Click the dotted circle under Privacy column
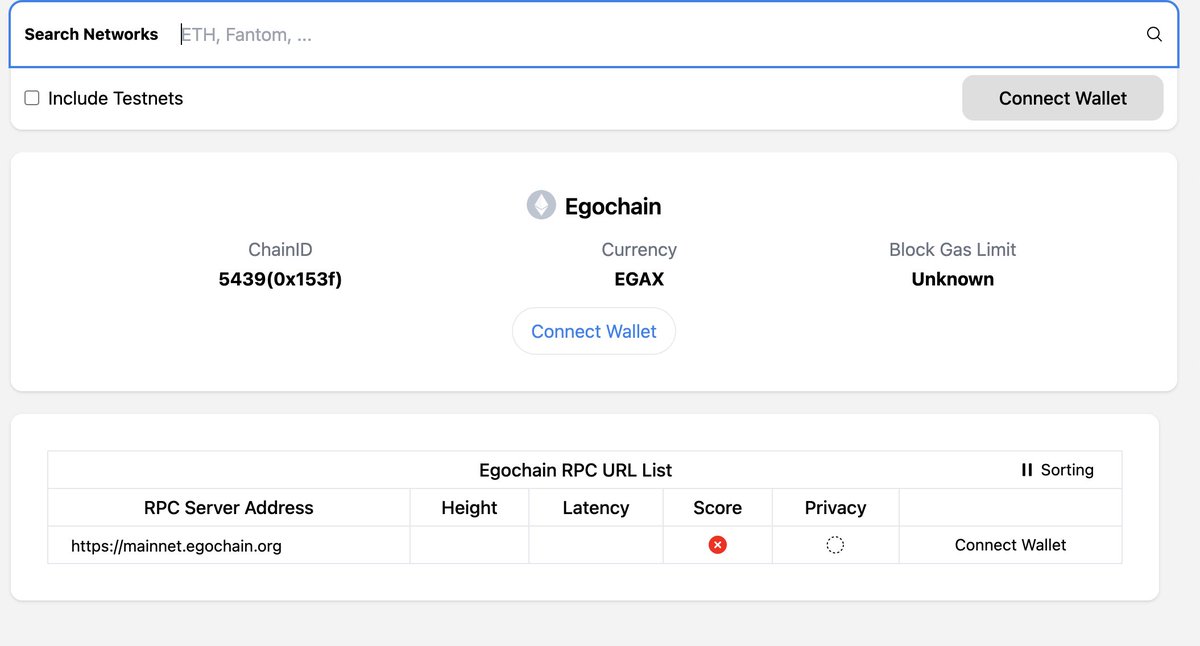 coord(835,545)
